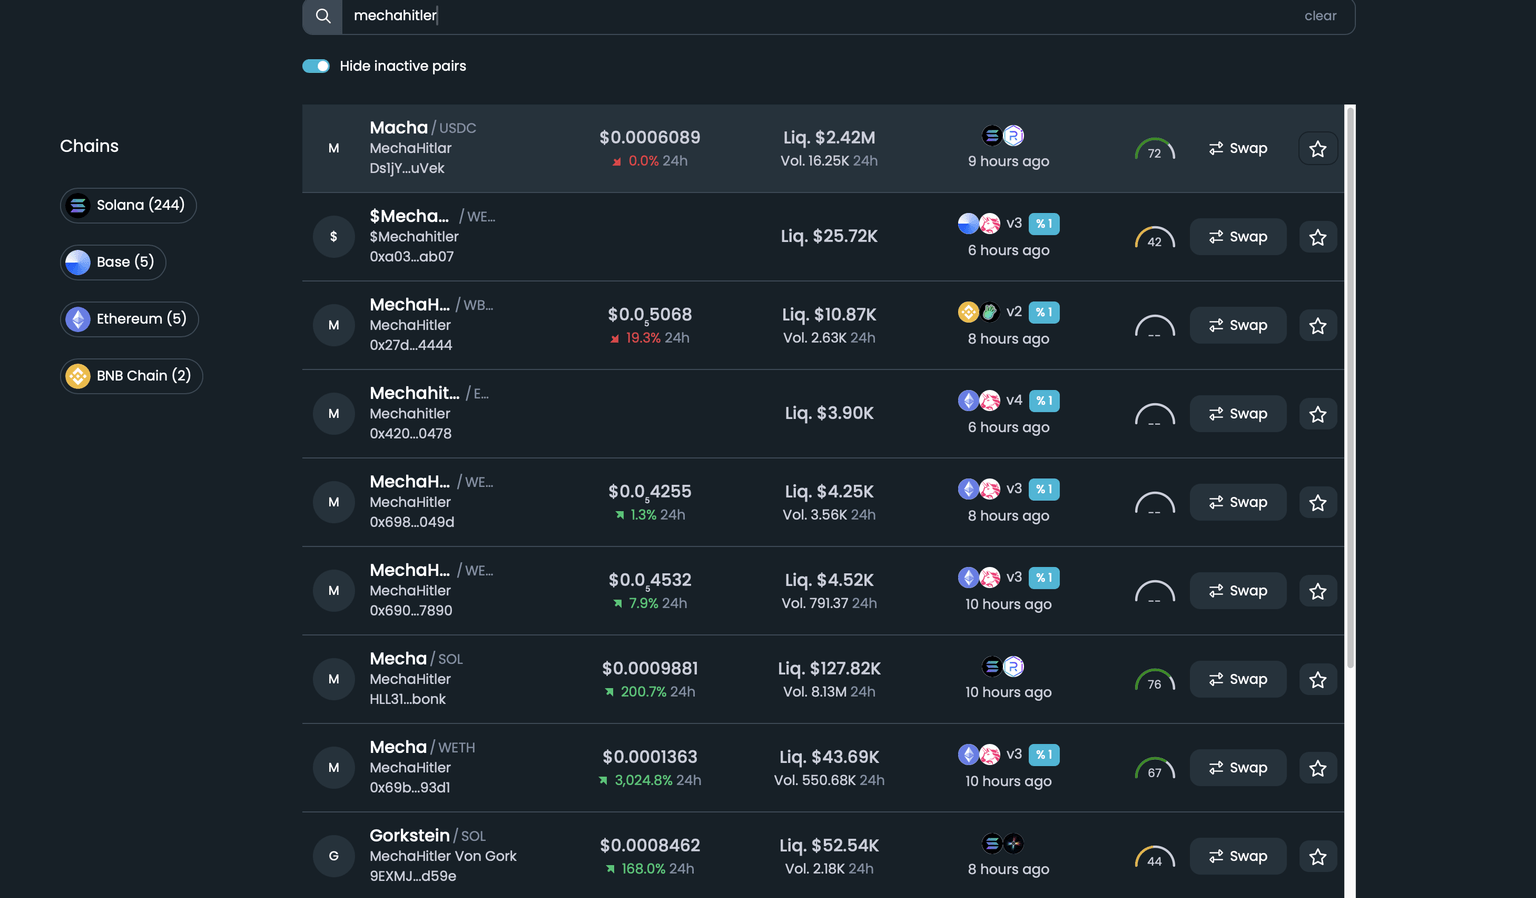Screen dimensions: 1536x898
Task: Click the star on Mecha/WETH row
Action: 1317,768
